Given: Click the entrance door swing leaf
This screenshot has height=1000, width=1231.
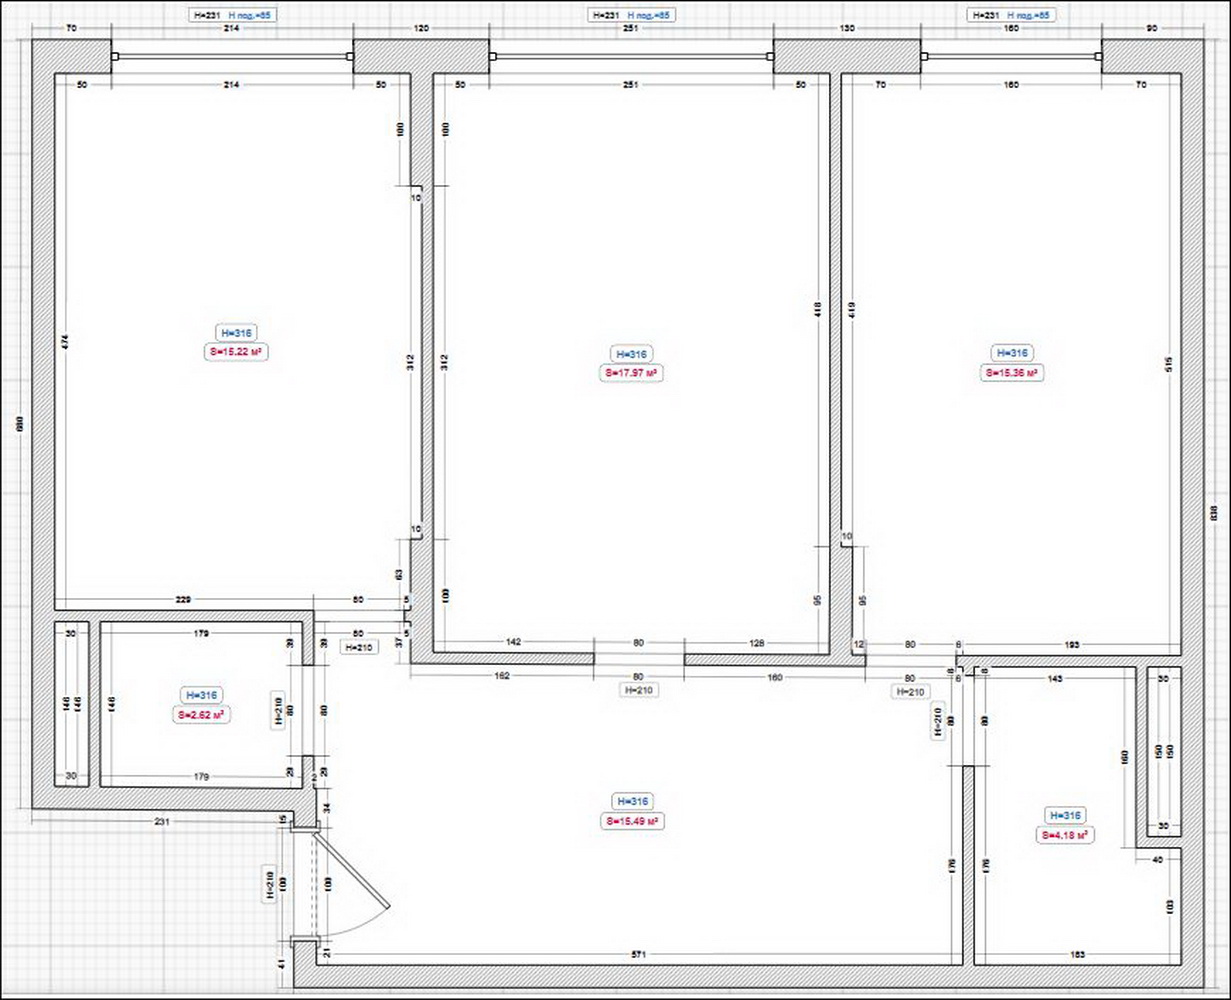Looking at the screenshot, I should 356,880.
